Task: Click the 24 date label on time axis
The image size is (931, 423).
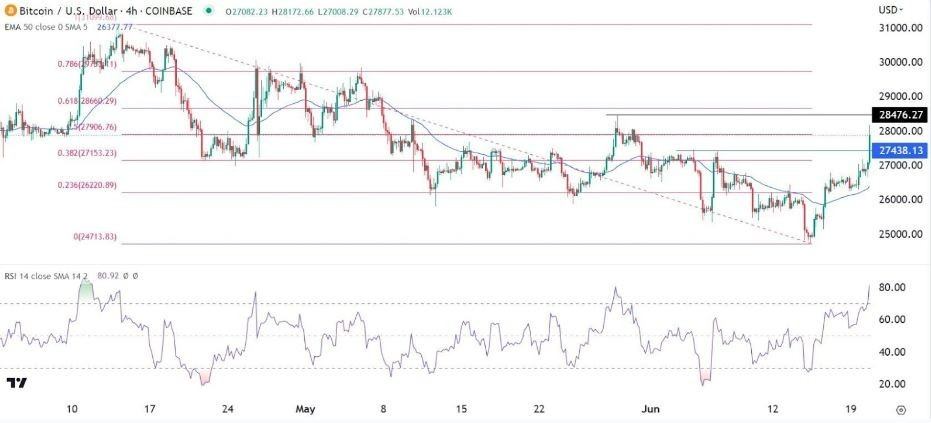Action: 228,409
